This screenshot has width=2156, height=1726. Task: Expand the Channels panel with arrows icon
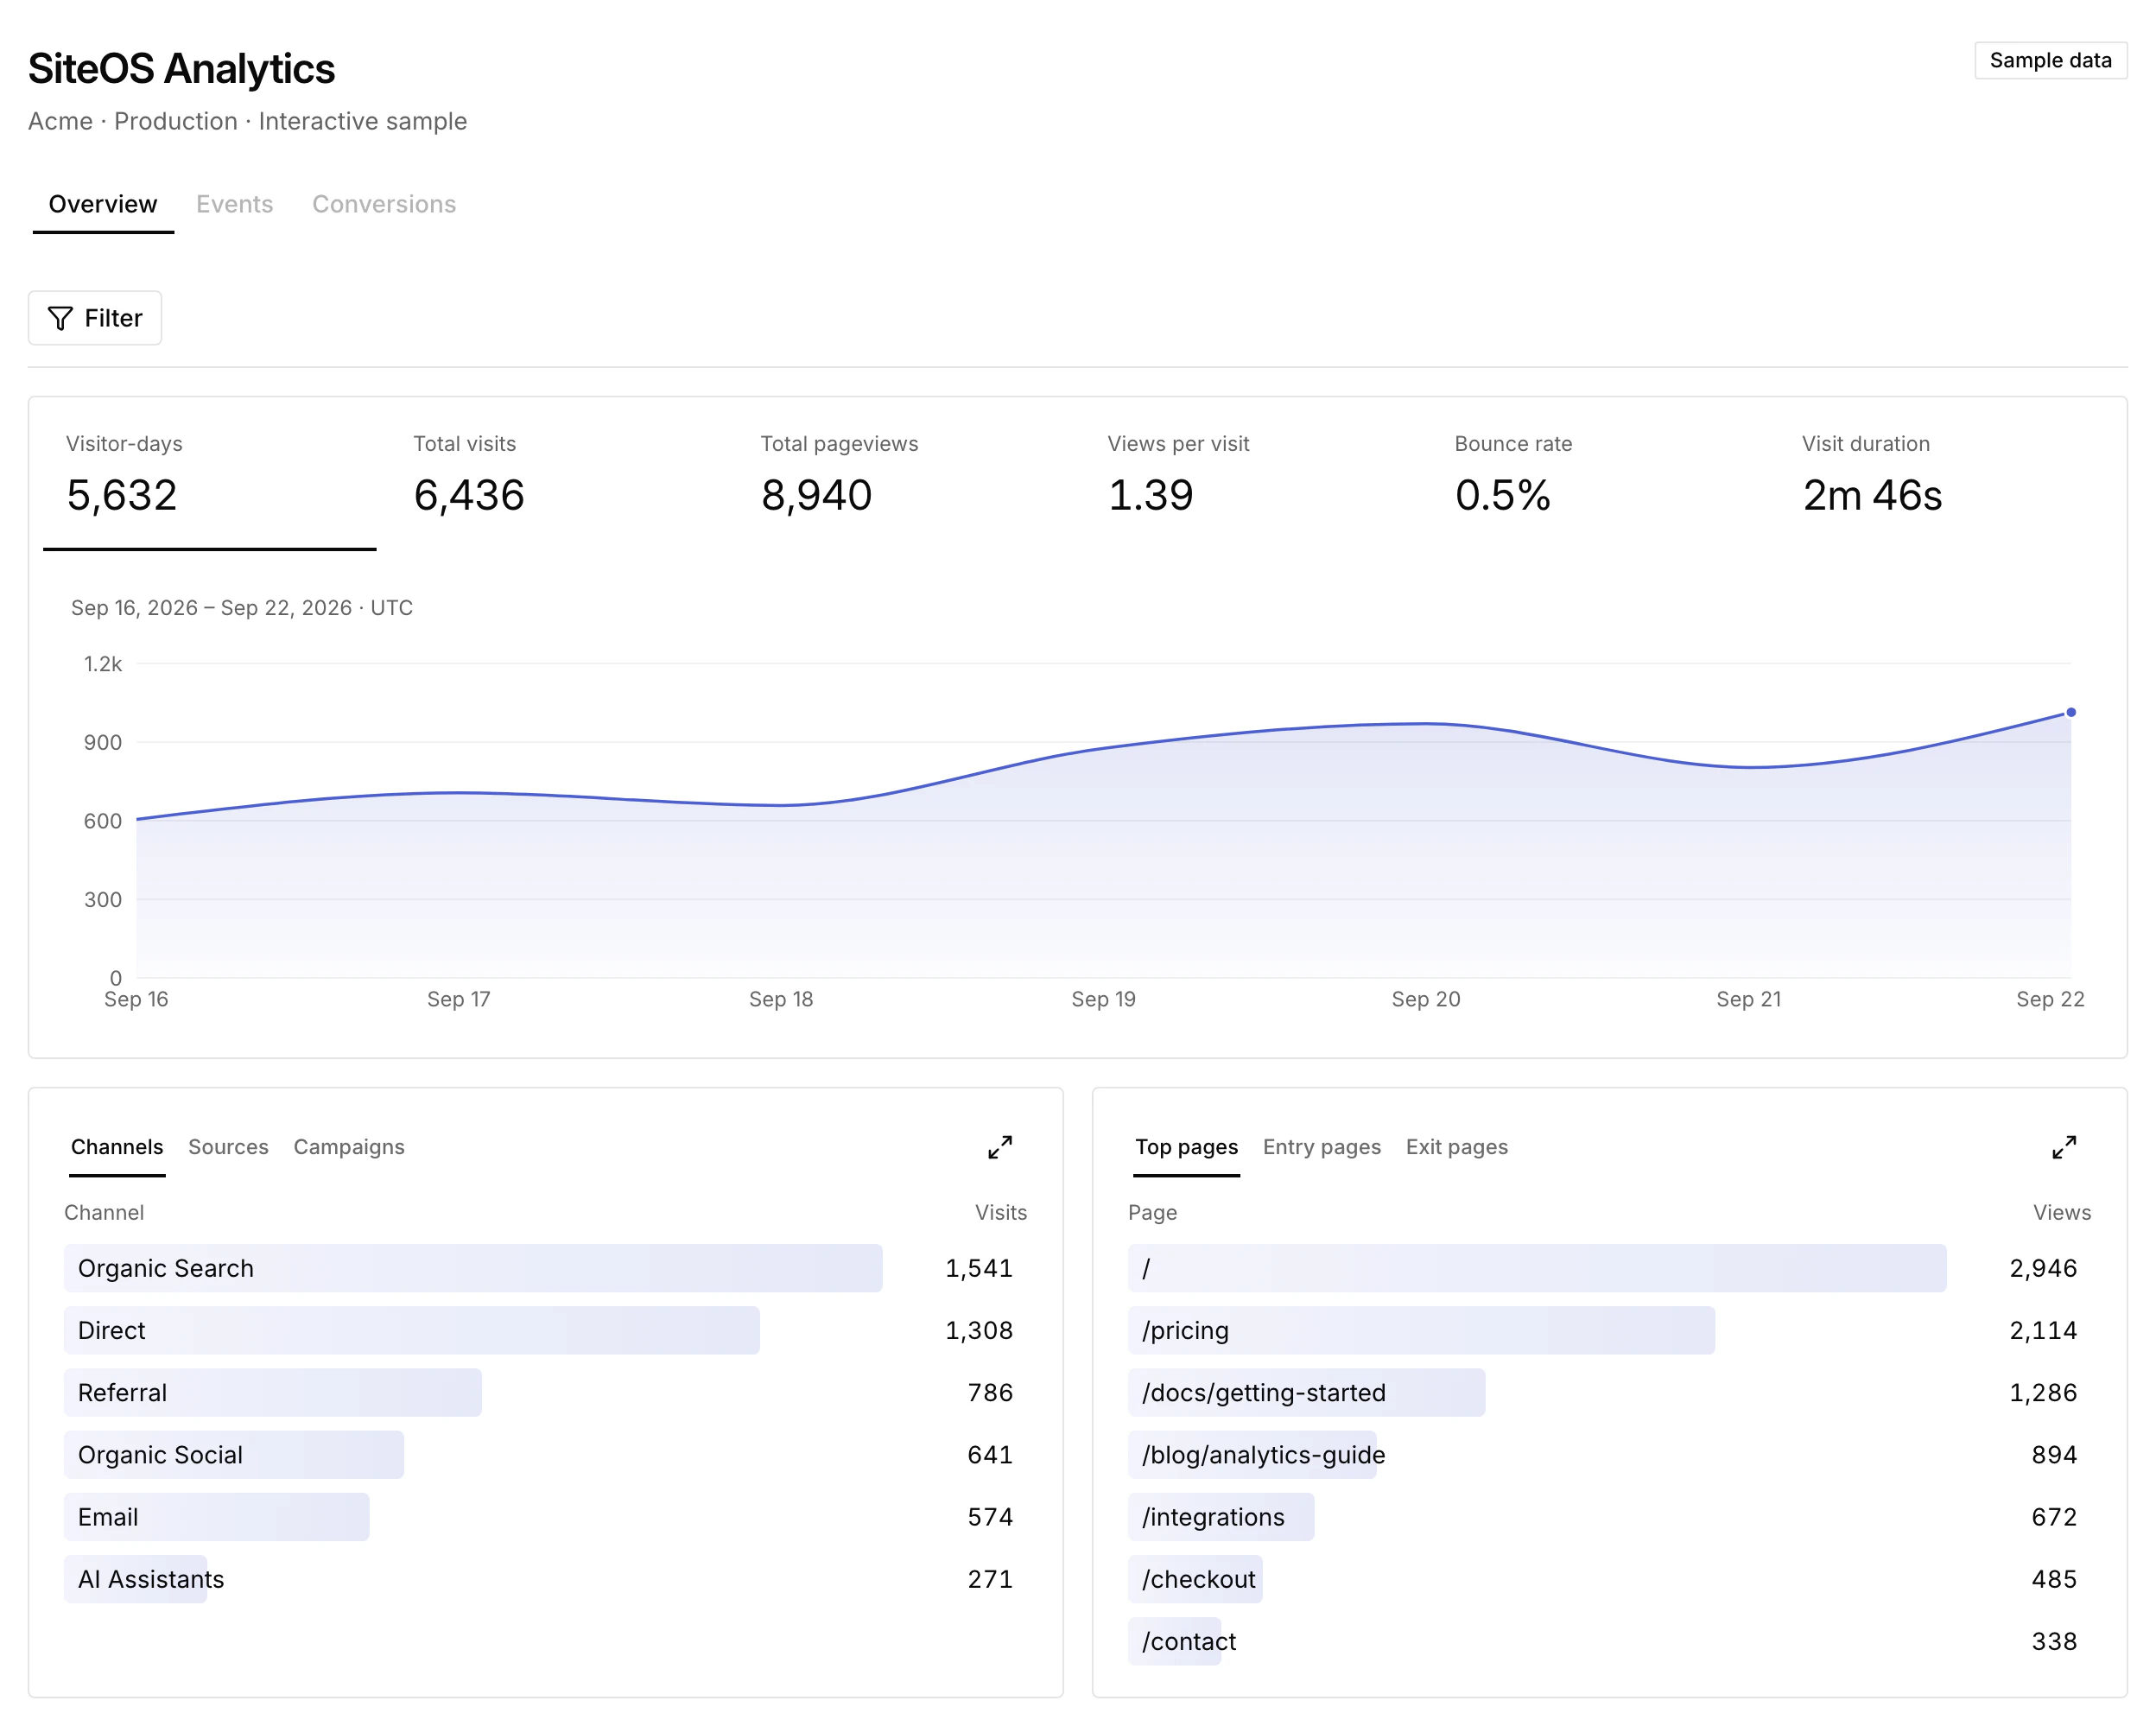(x=1000, y=1147)
